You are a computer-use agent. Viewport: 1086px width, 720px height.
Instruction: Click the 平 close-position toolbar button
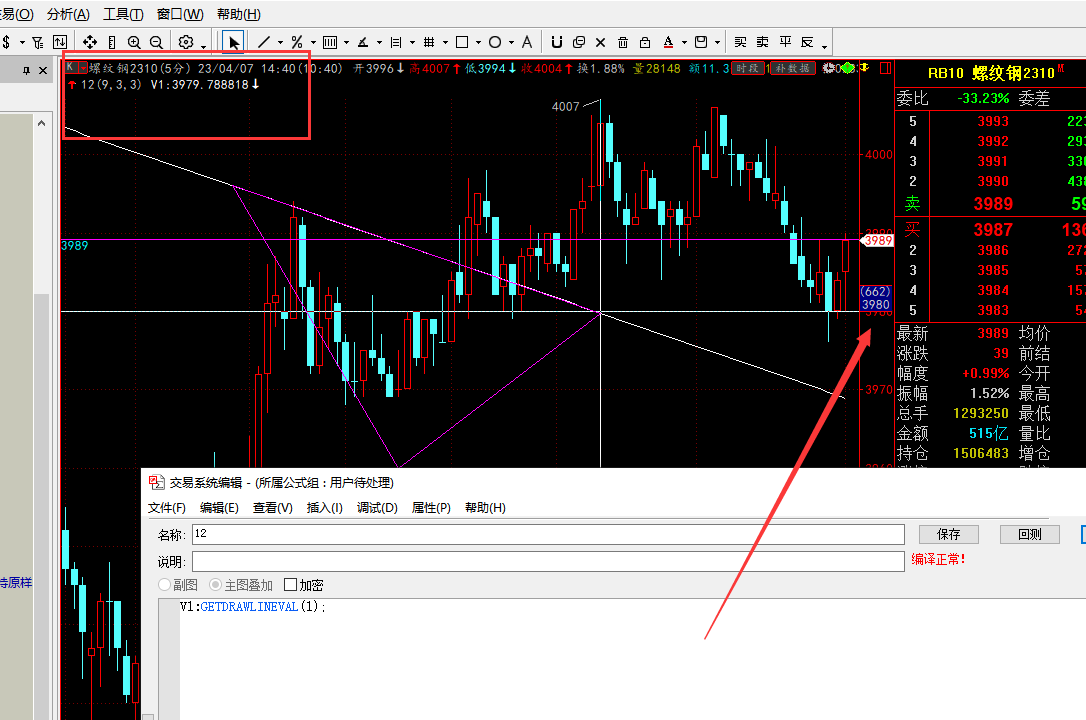tap(785, 42)
